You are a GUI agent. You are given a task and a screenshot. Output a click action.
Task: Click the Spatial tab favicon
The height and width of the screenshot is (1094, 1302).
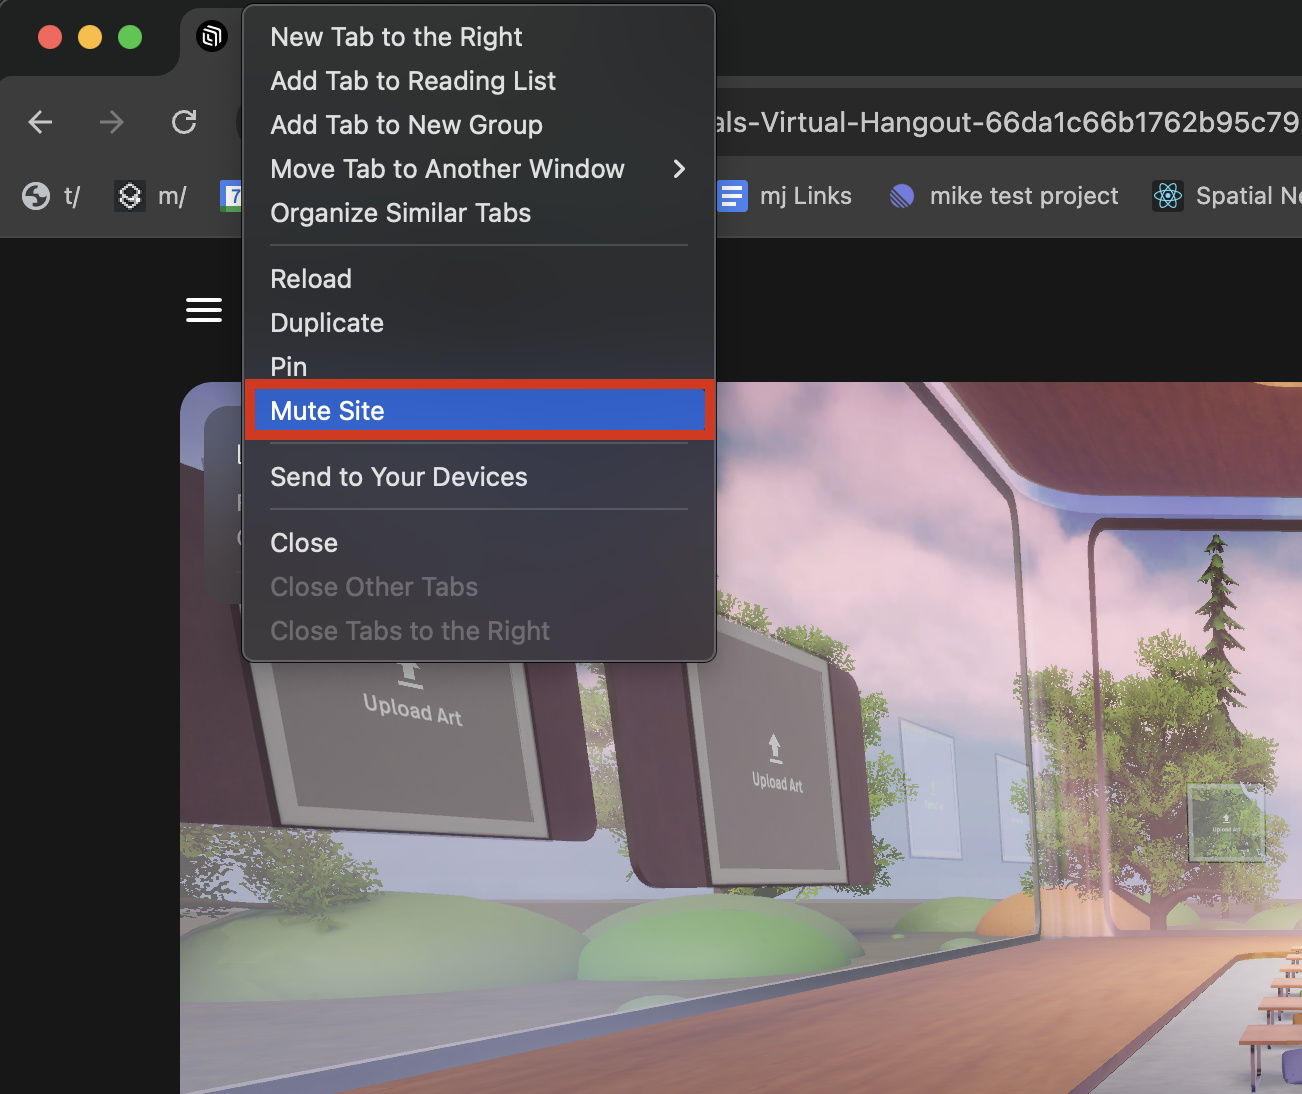pos(212,37)
